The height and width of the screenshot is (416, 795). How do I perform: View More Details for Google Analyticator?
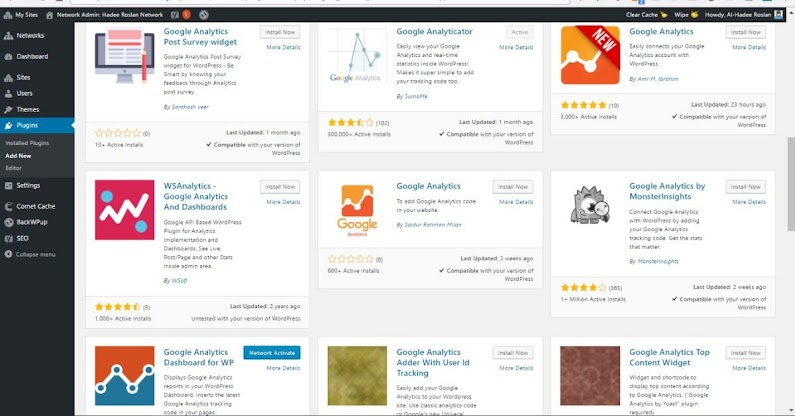[x=516, y=47]
